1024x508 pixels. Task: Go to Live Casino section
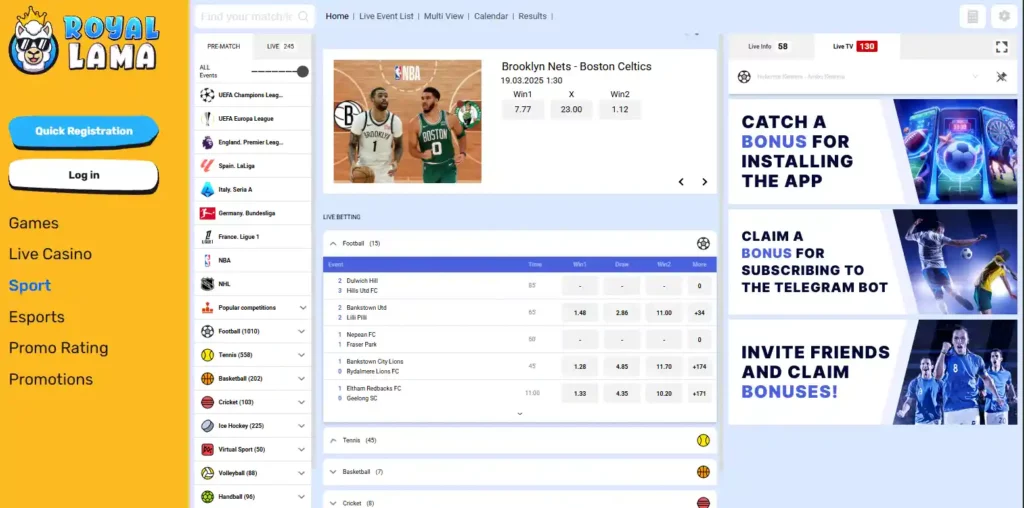tap(50, 254)
